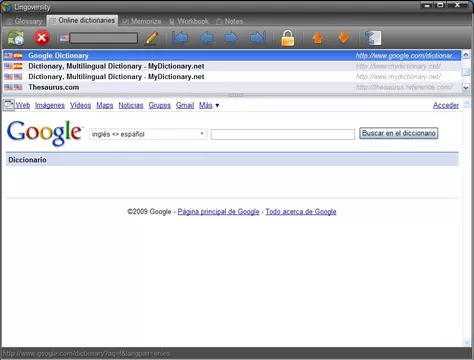474x360 pixels.
Task: Click the red X stop icon
Action: (42, 38)
